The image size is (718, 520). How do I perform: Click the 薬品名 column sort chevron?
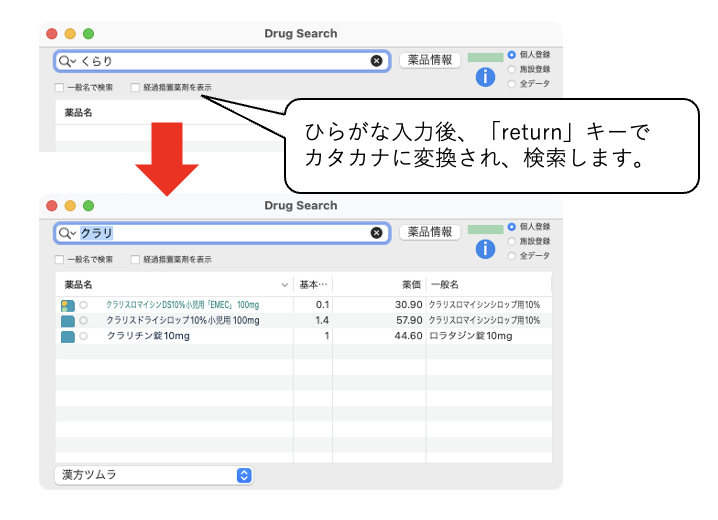[x=285, y=285]
